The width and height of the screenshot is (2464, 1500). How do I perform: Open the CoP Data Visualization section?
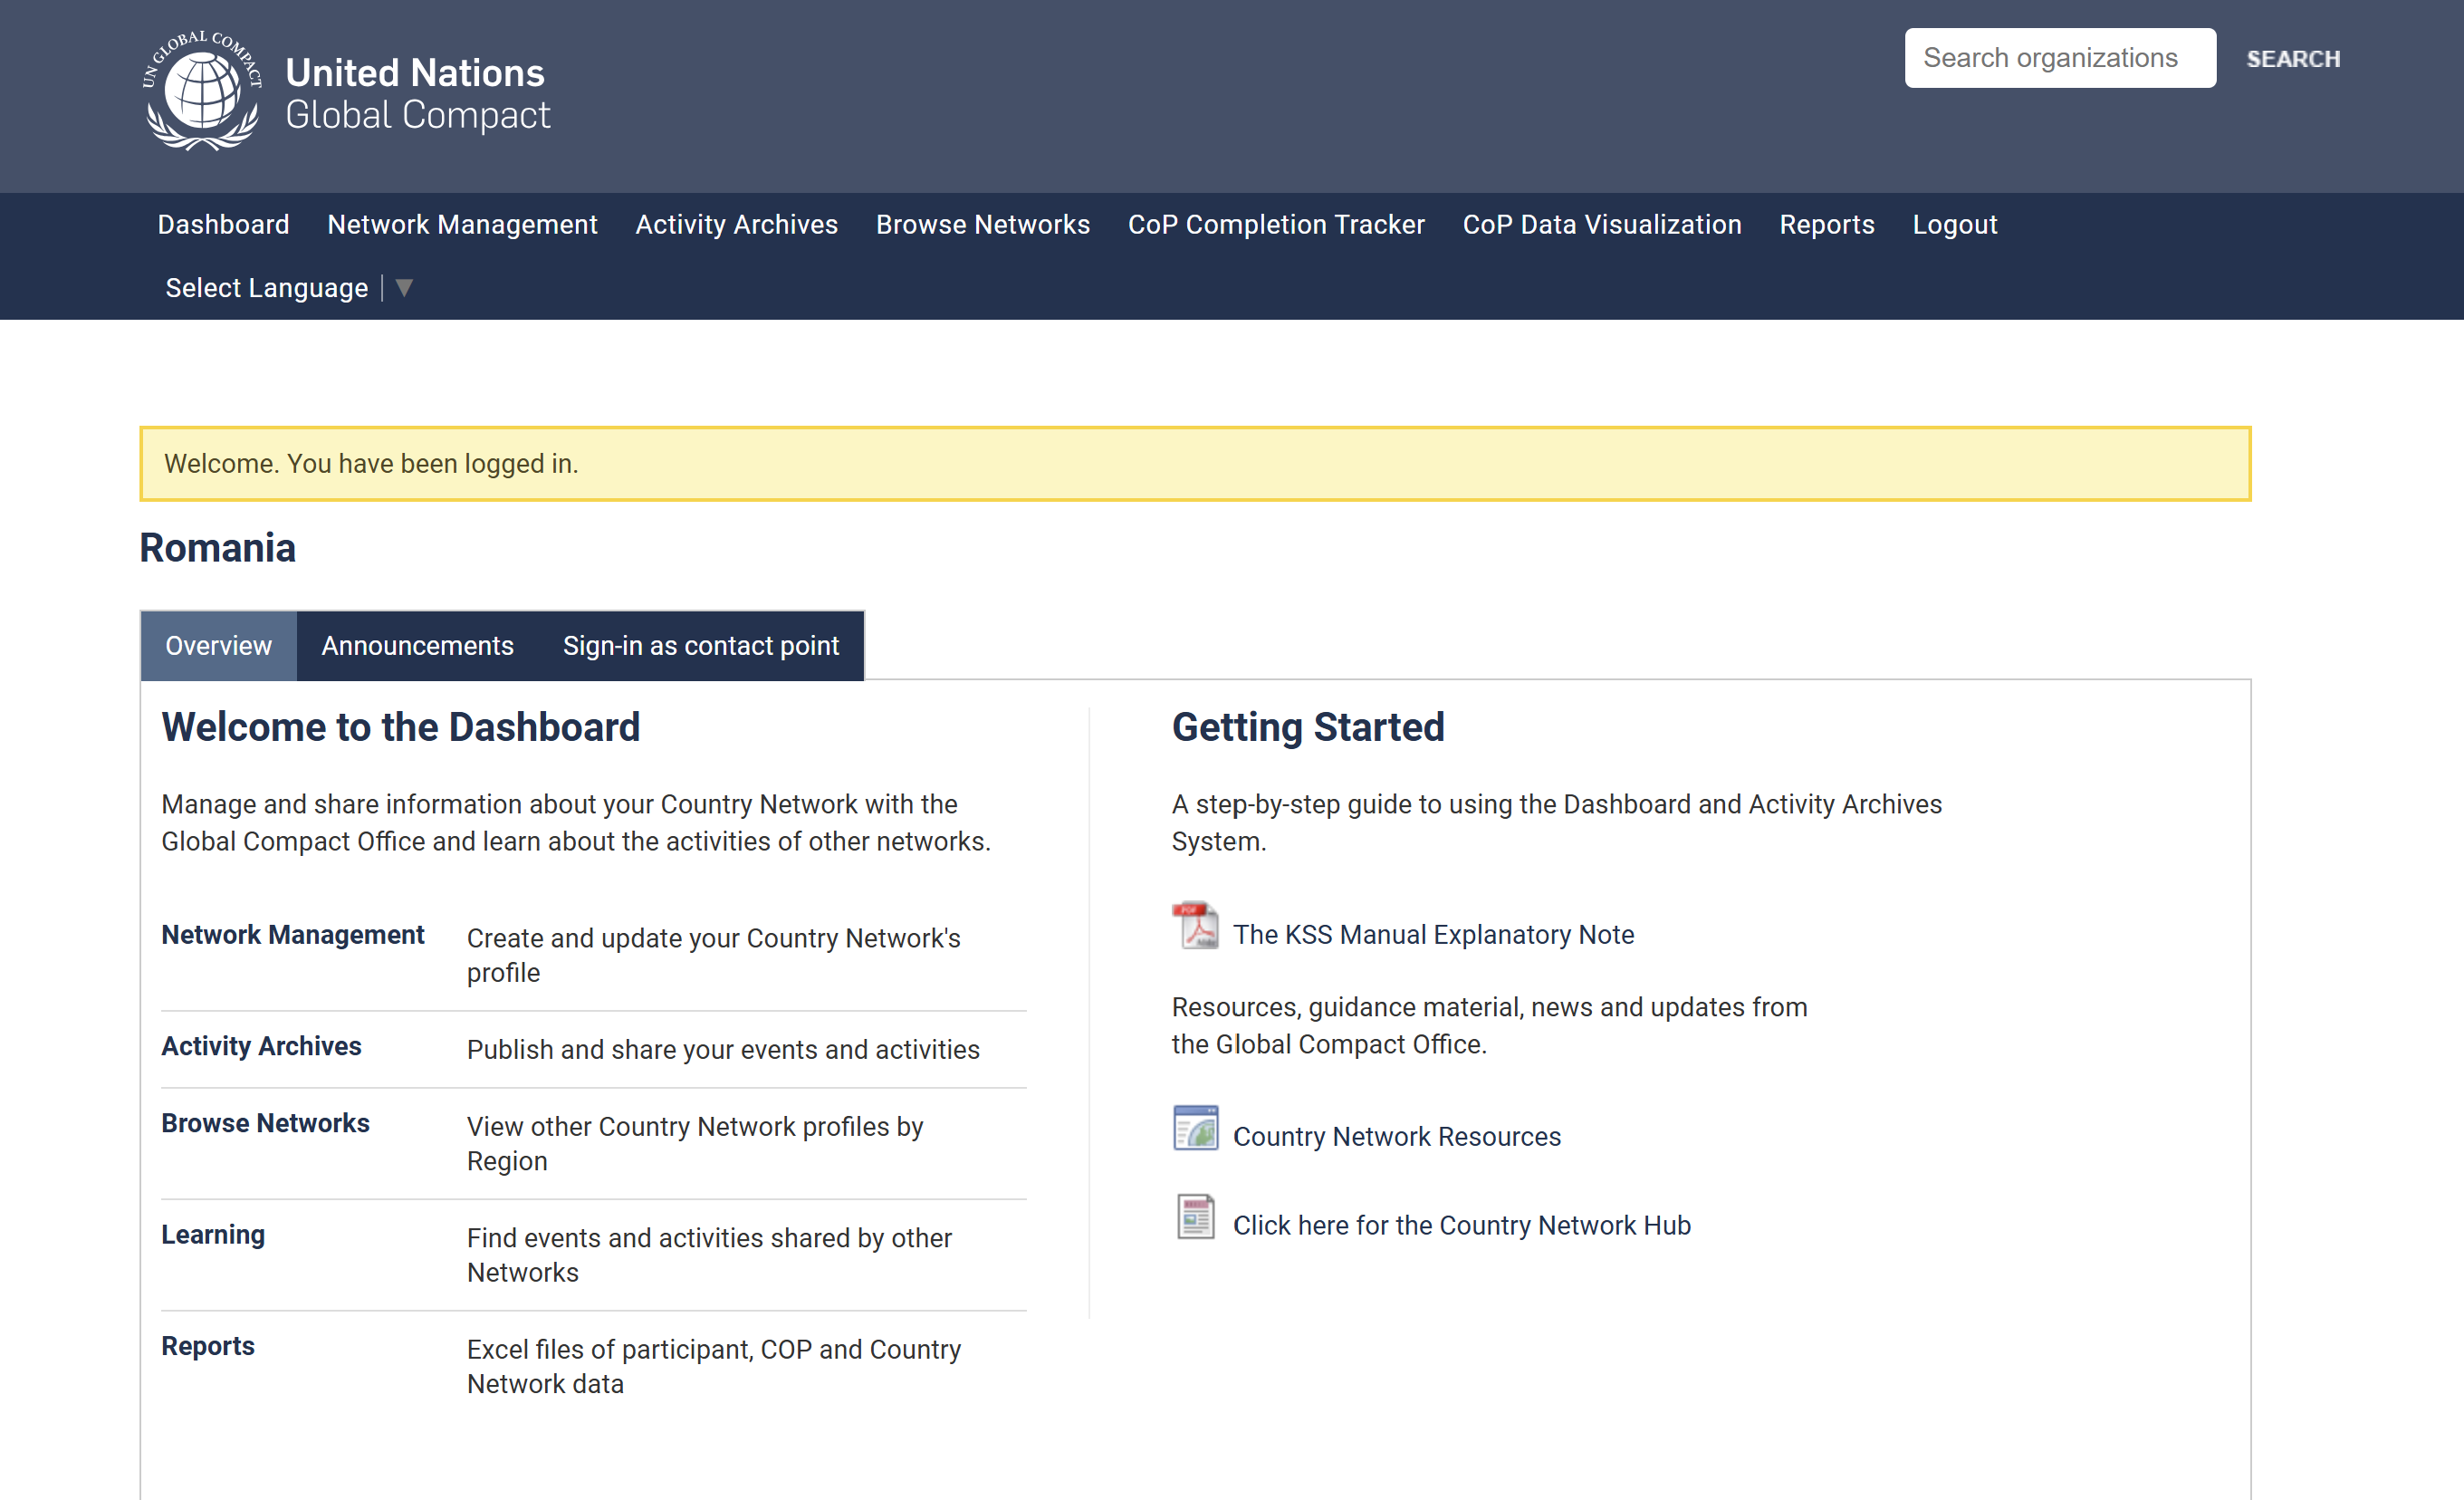coord(1602,224)
